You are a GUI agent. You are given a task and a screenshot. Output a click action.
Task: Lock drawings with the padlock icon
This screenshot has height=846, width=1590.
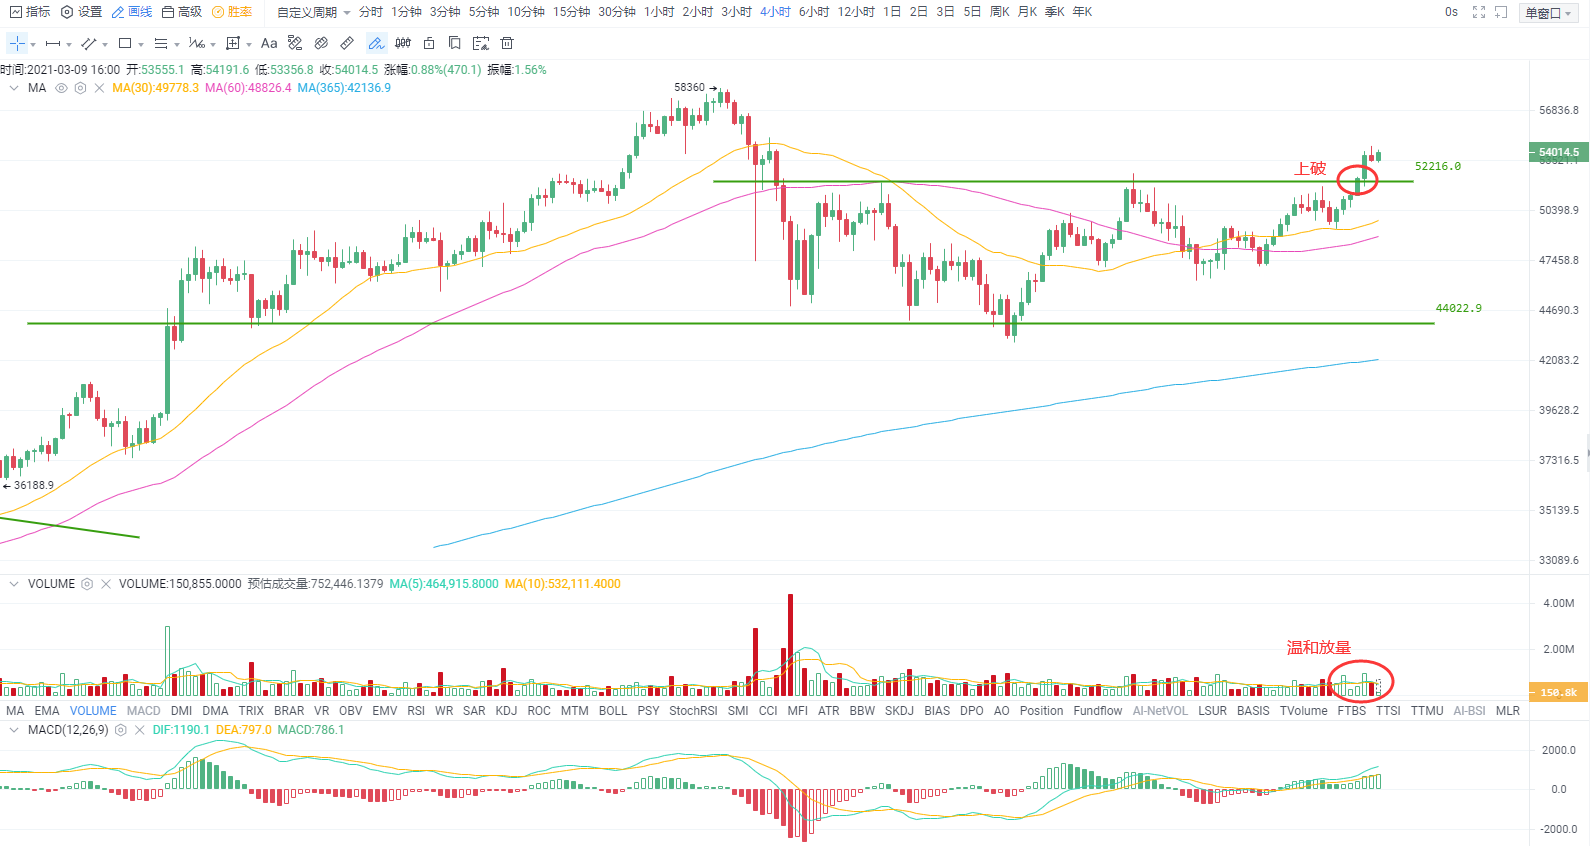[x=429, y=43]
